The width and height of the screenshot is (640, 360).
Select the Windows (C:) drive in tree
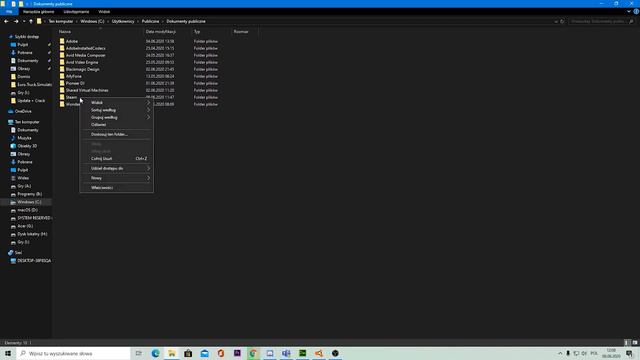[29, 202]
